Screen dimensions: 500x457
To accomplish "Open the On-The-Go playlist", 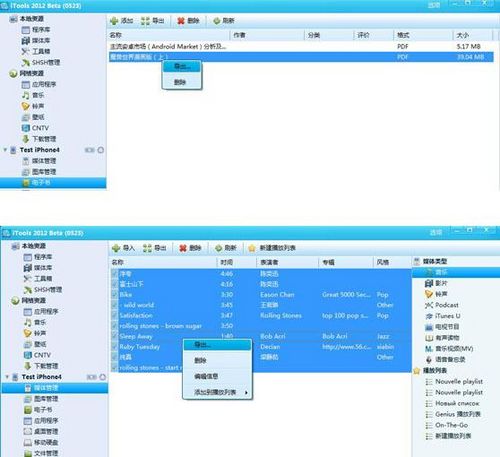I will tap(446, 425).
